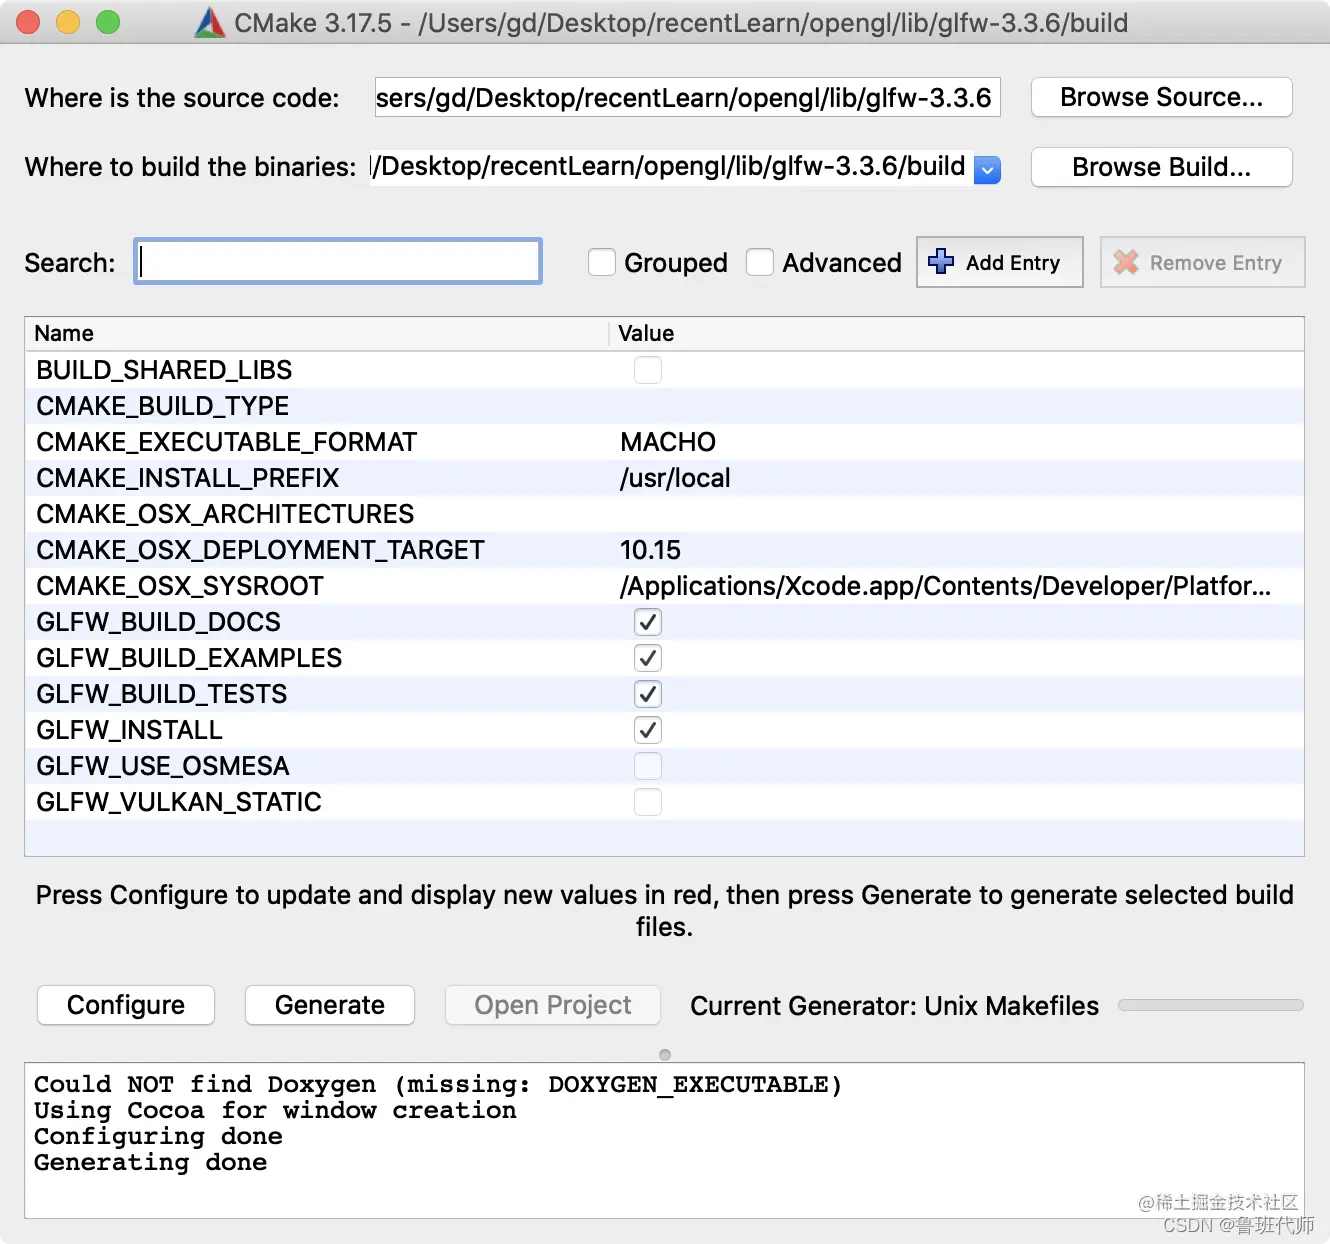The height and width of the screenshot is (1244, 1330).
Task: Uncheck GLFW_BUILD_DOCS option
Action: point(648,622)
